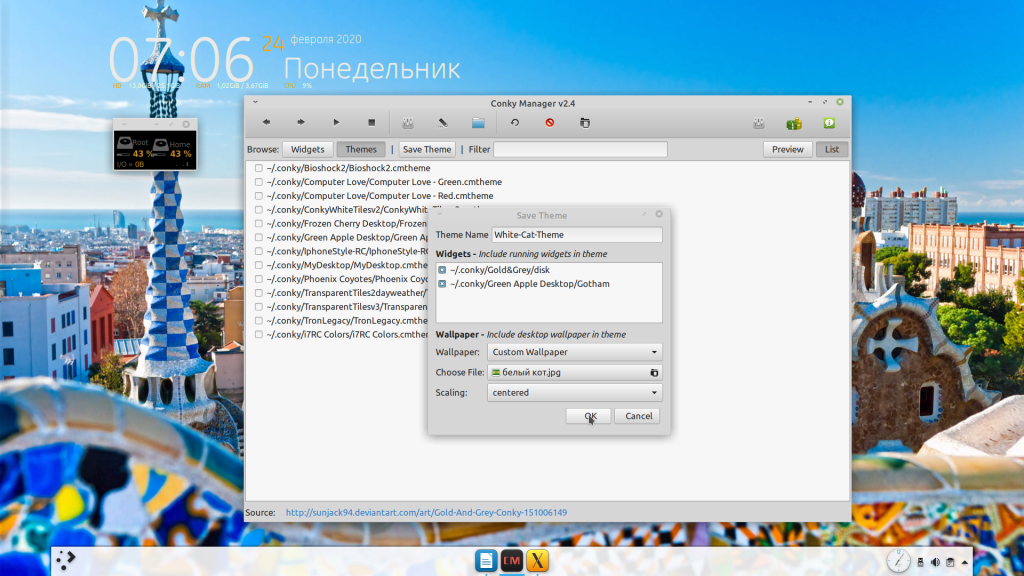Click OK in the Save Theme dialog
This screenshot has height=576, width=1024.
click(588, 416)
